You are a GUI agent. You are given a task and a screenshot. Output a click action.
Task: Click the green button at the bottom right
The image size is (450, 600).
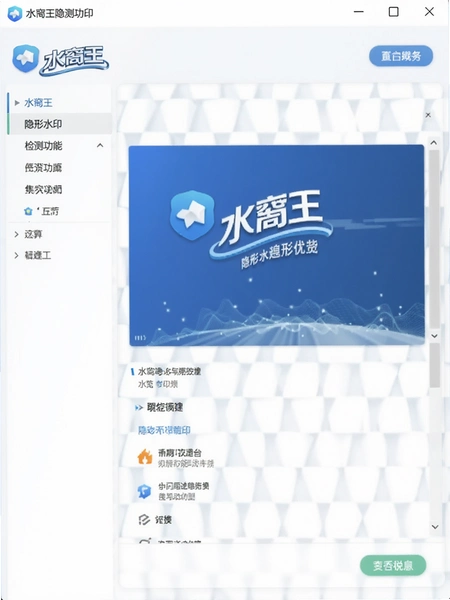click(x=393, y=565)
